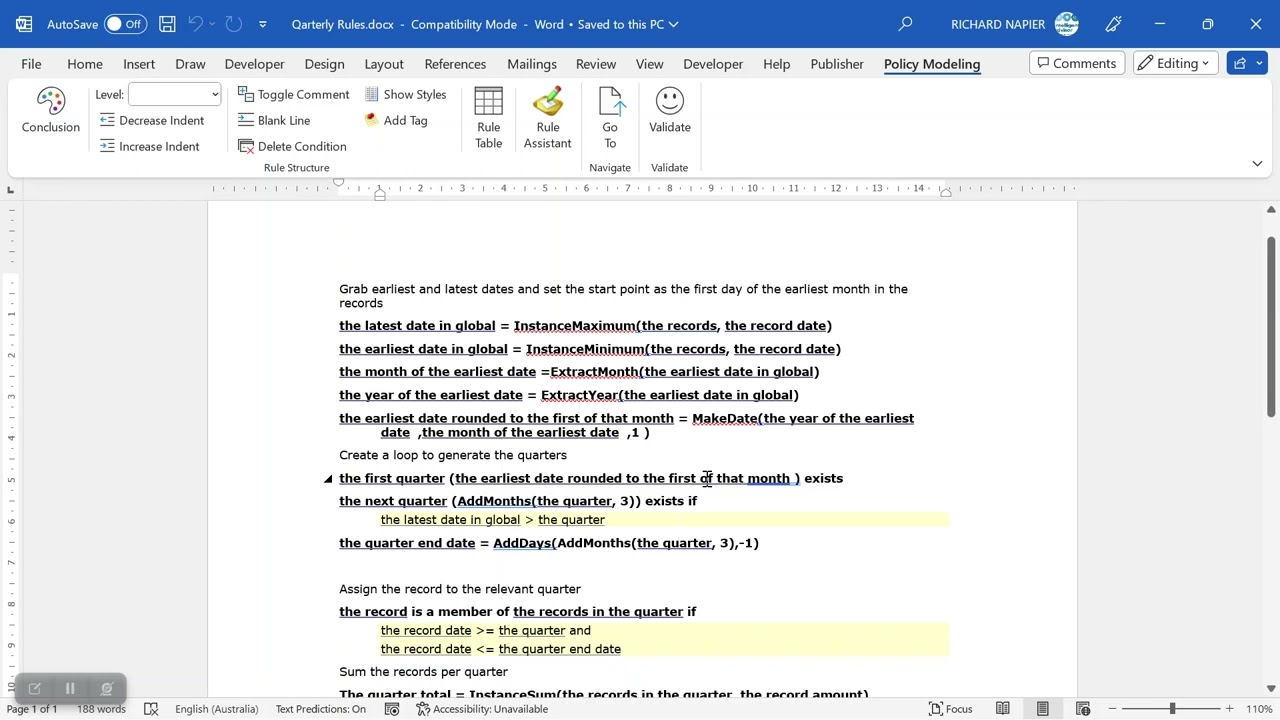Toggle Text Predictions: On

[x=321, y=709]
